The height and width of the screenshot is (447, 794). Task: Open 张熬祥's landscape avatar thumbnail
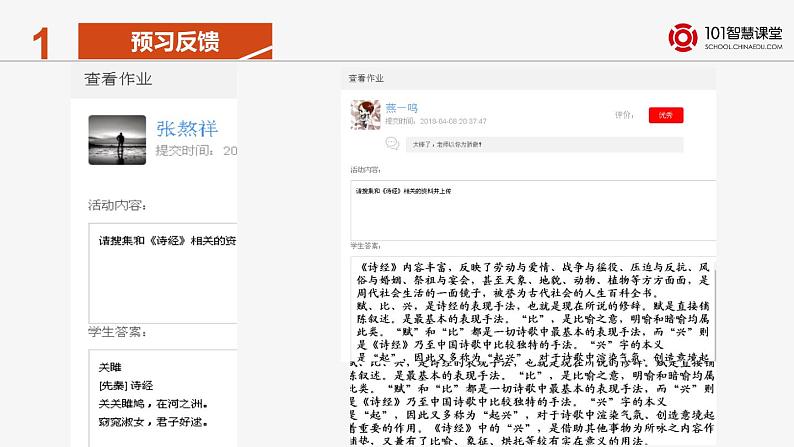(x=117, y=140)
